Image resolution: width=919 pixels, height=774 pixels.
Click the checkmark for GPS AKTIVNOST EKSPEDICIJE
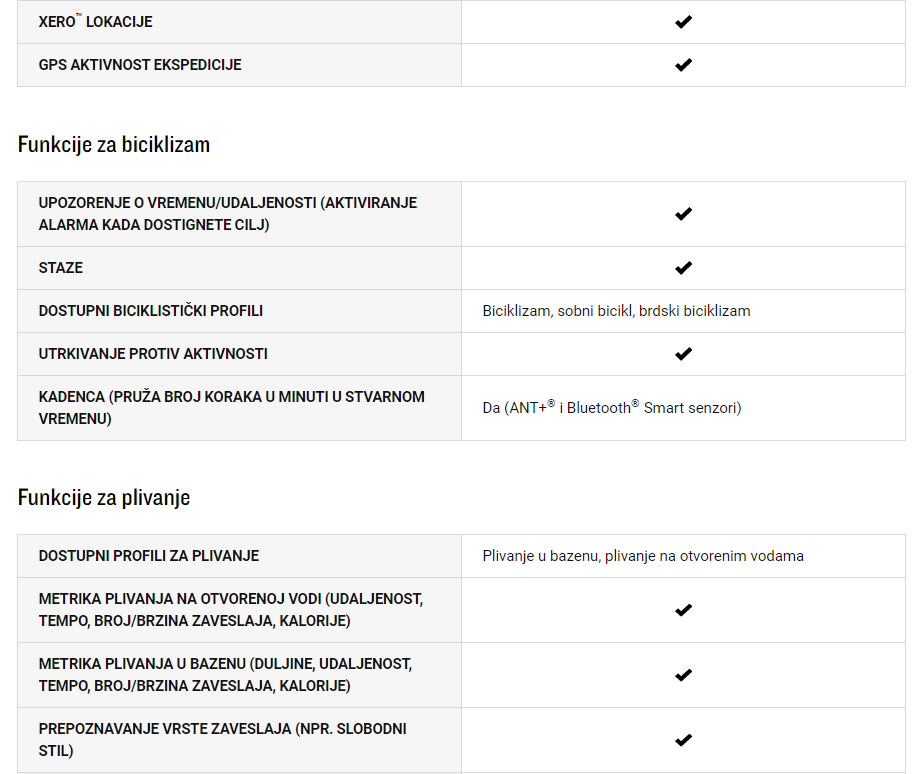point(683,64)
